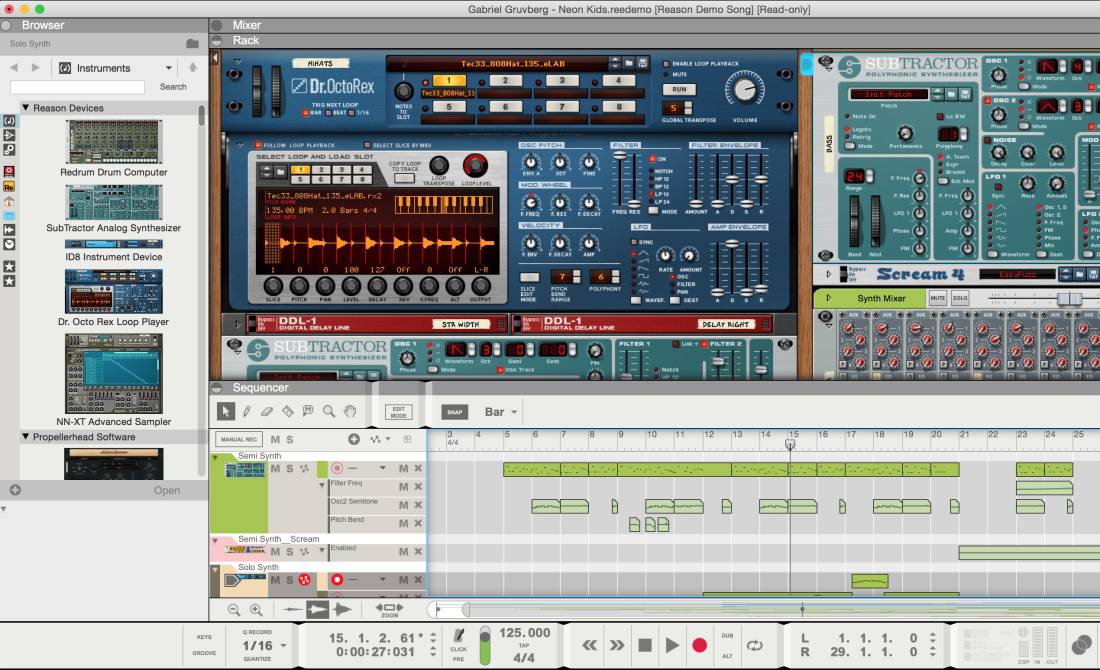
Task: Click the playhead marker at bar 15
Action: point(790,443)
